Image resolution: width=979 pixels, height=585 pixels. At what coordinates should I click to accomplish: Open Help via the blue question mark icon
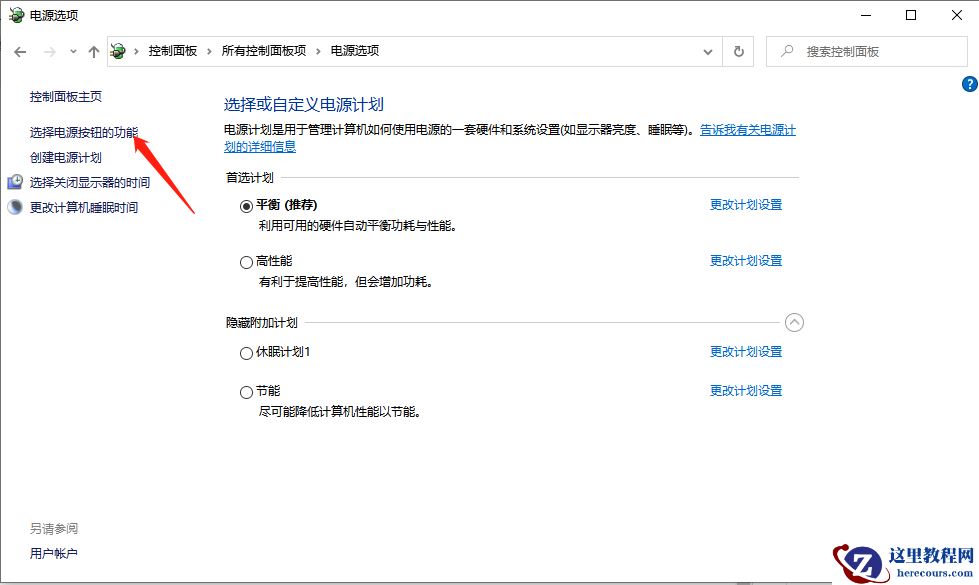(x=971, y=85)
